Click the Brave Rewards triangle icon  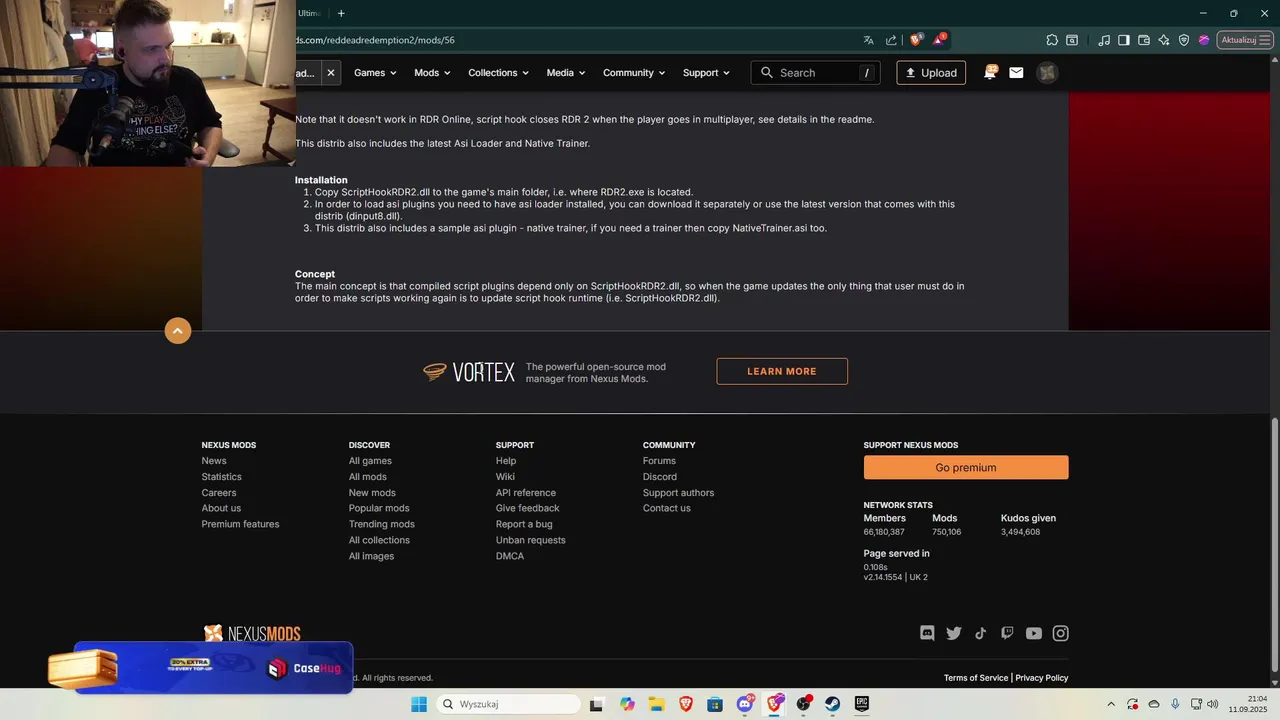[939, 40]
